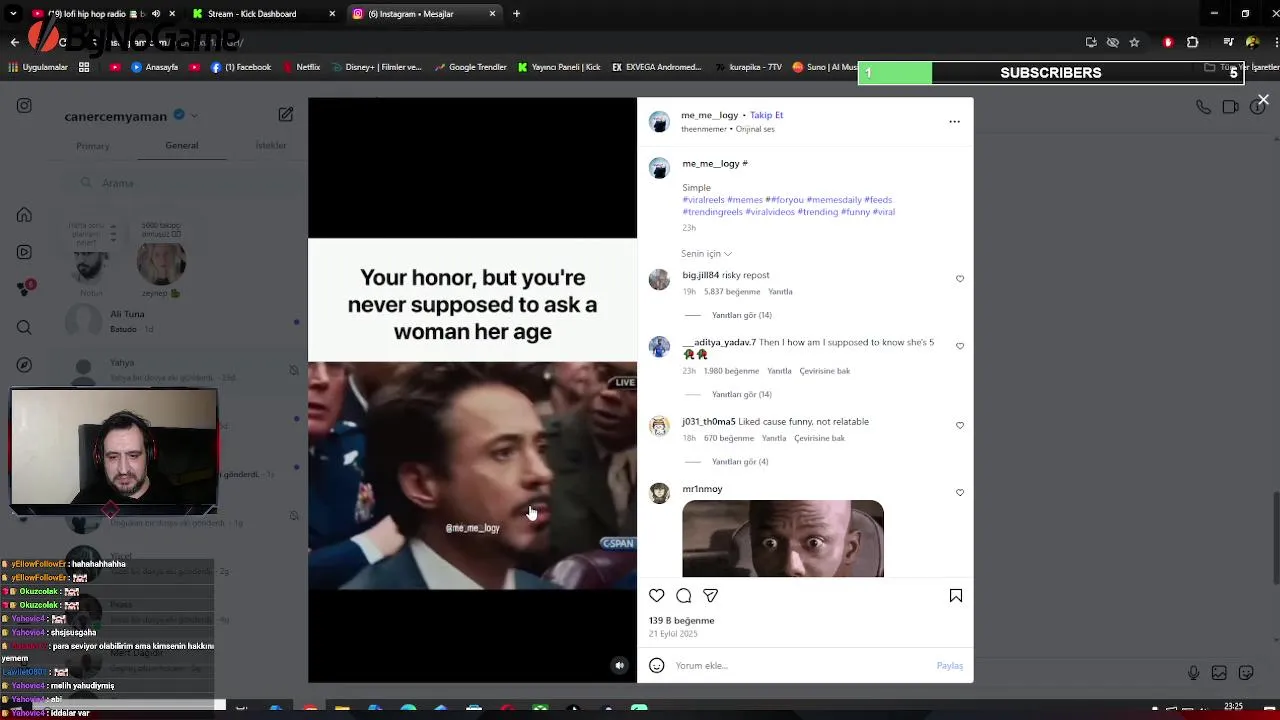The height and width of the screenshot is (720, 1280).
Task: Open Messages icon with notification badge
Action: click(24, 289)
